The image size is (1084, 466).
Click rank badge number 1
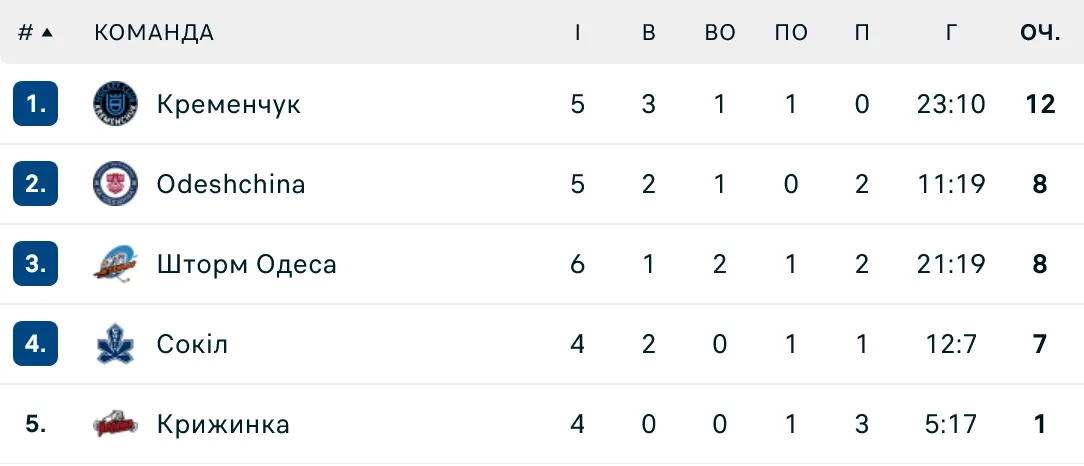pos(36,104)
